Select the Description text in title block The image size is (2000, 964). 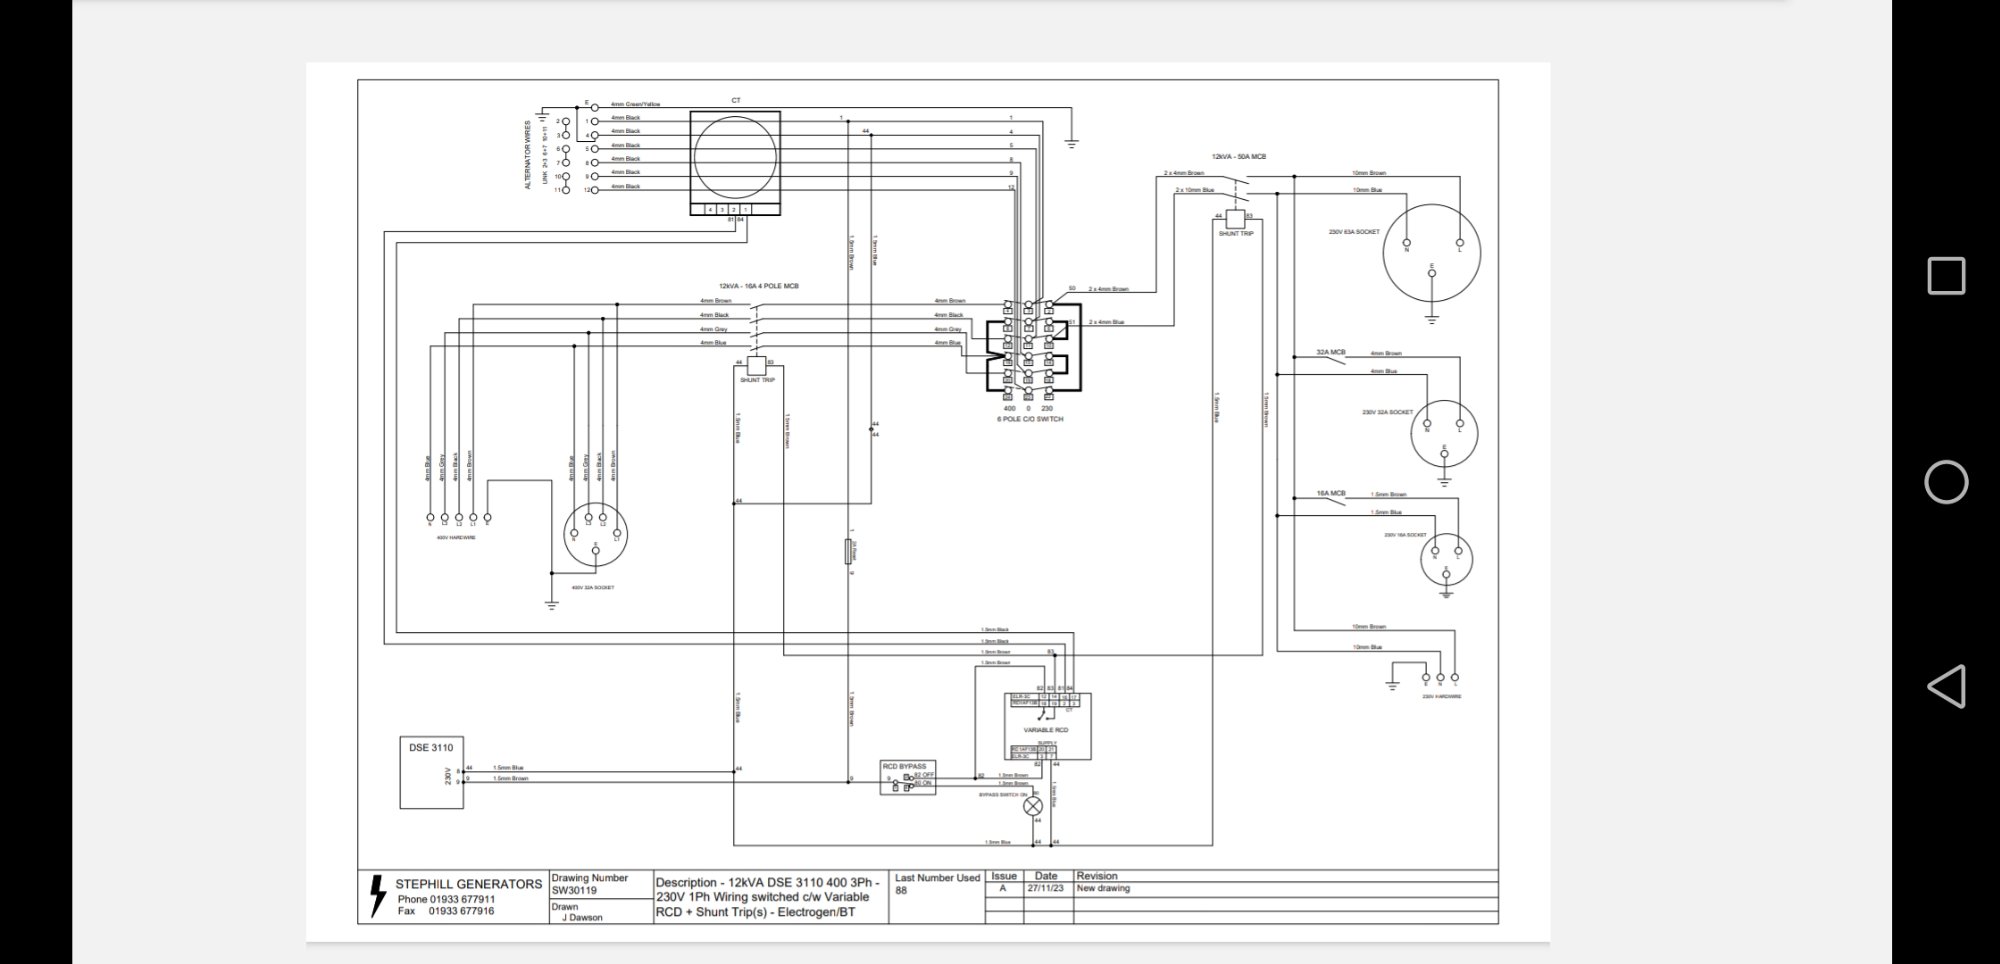point(768,897)
